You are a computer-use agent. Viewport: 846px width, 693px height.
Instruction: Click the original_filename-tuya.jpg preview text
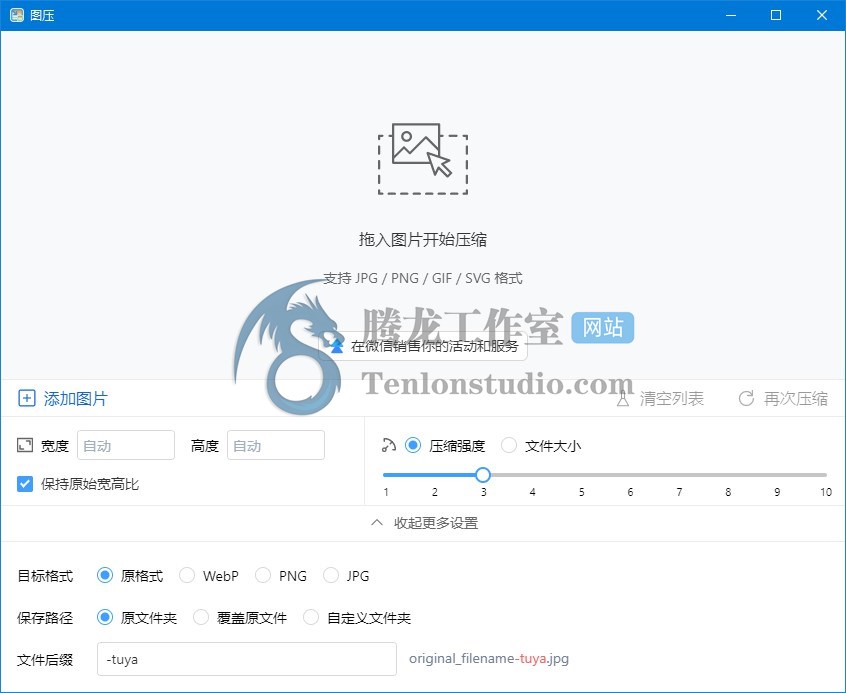pos(489,659)
